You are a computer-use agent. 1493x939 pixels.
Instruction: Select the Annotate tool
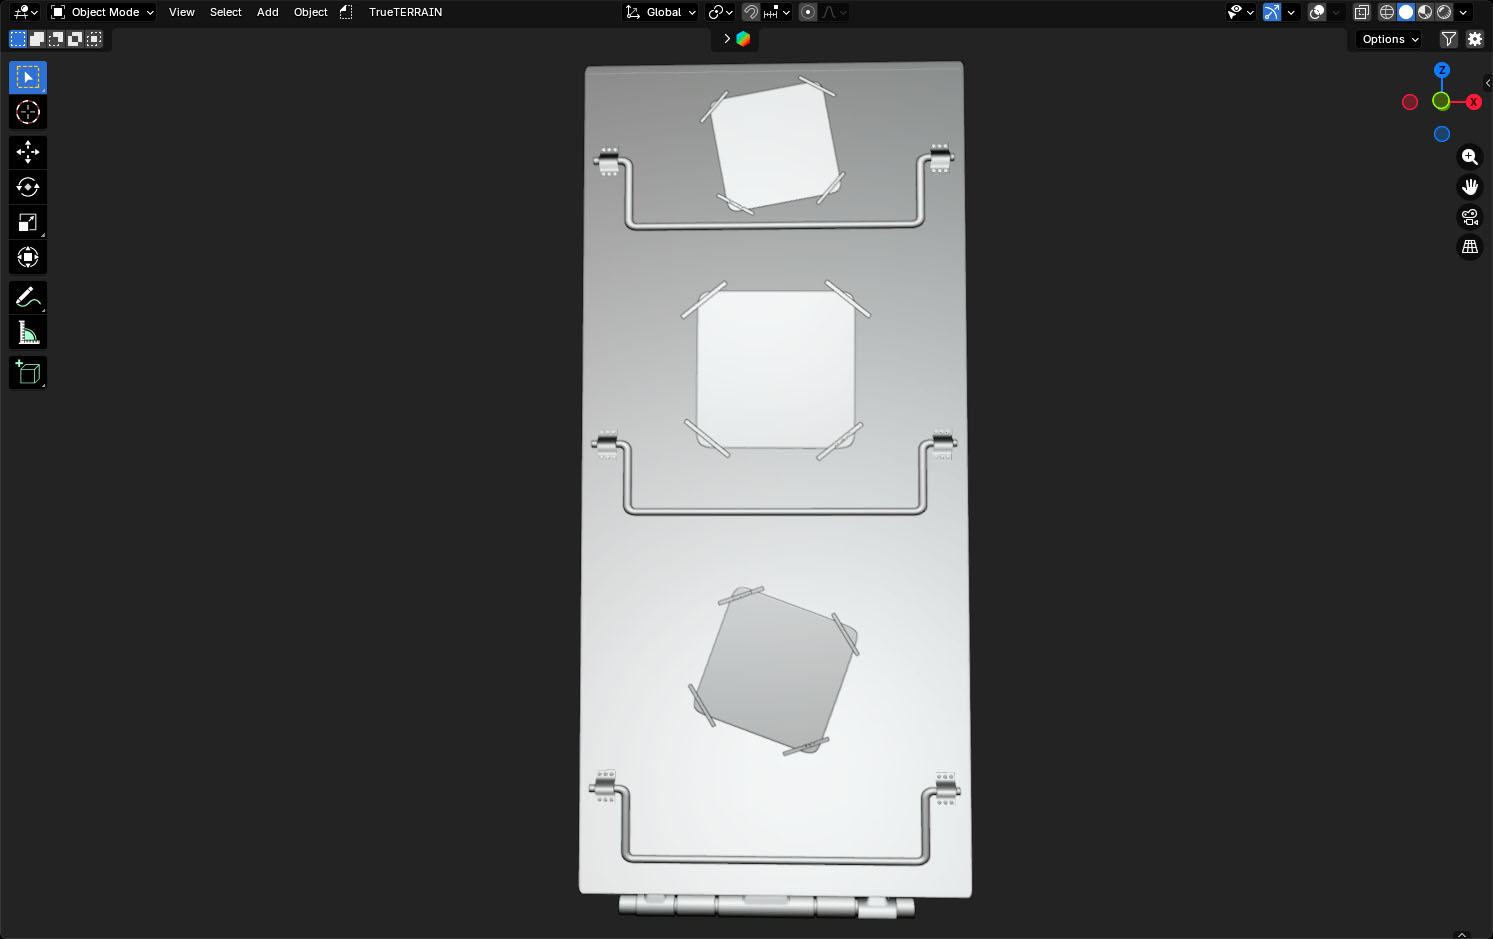[28, 297]
